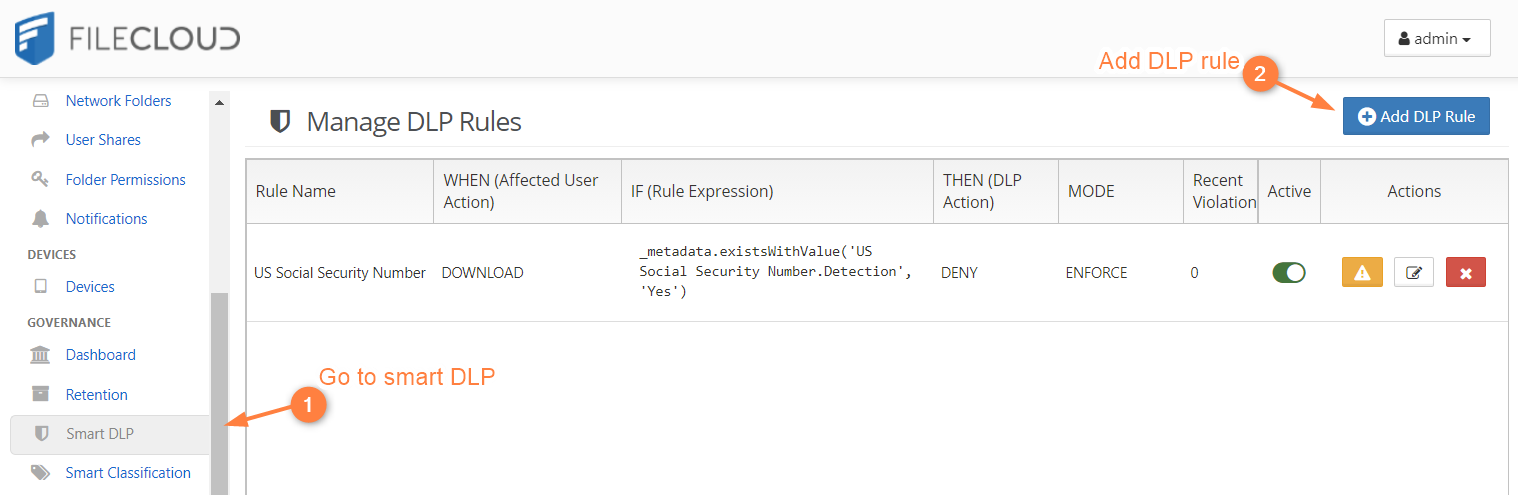Image resolution: width=1518 pixels, height=495 pixels.
Task: Click the Folder Permissions key icon
Action: tap(41, 180)
